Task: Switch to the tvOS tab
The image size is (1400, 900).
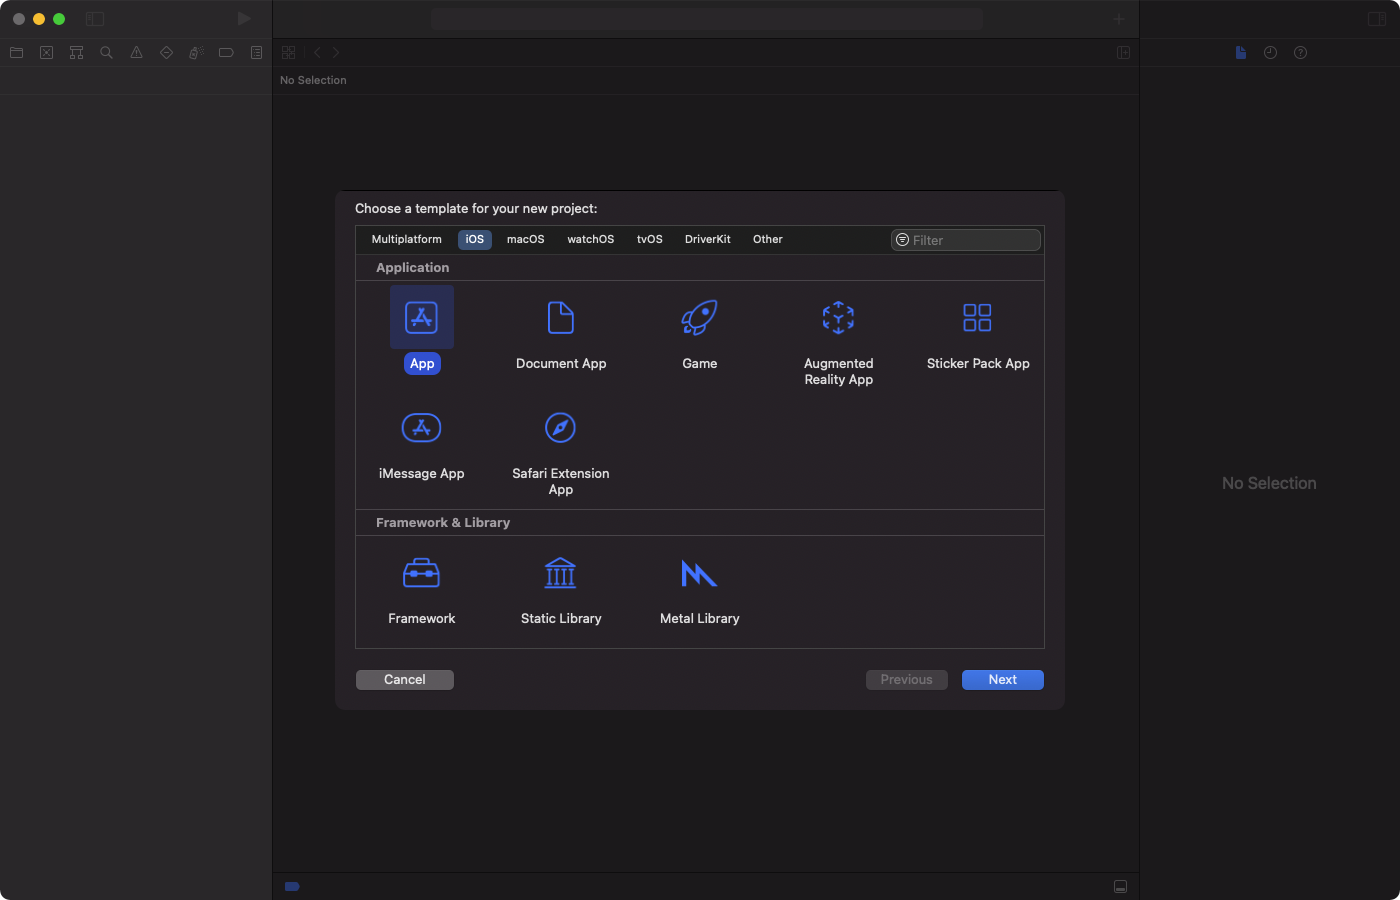Action: pos(650,240)
